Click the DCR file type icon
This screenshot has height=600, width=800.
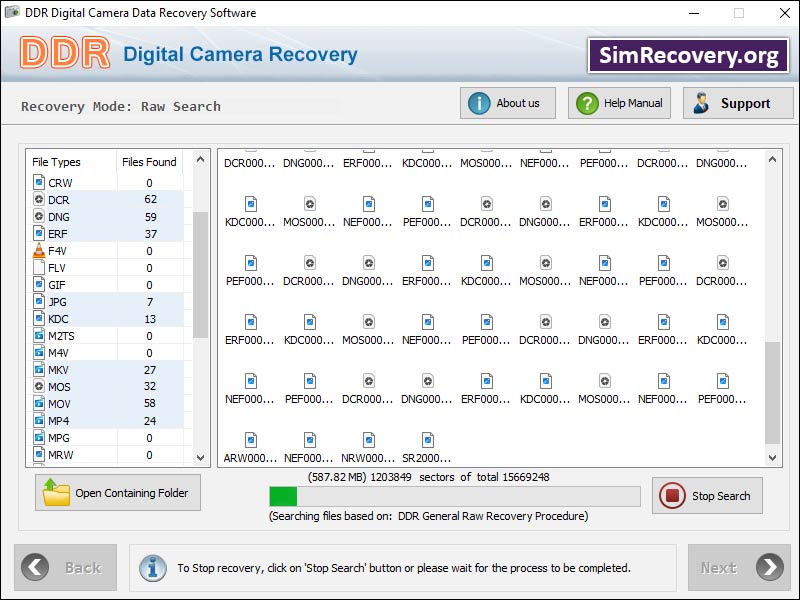click(38, 199)
